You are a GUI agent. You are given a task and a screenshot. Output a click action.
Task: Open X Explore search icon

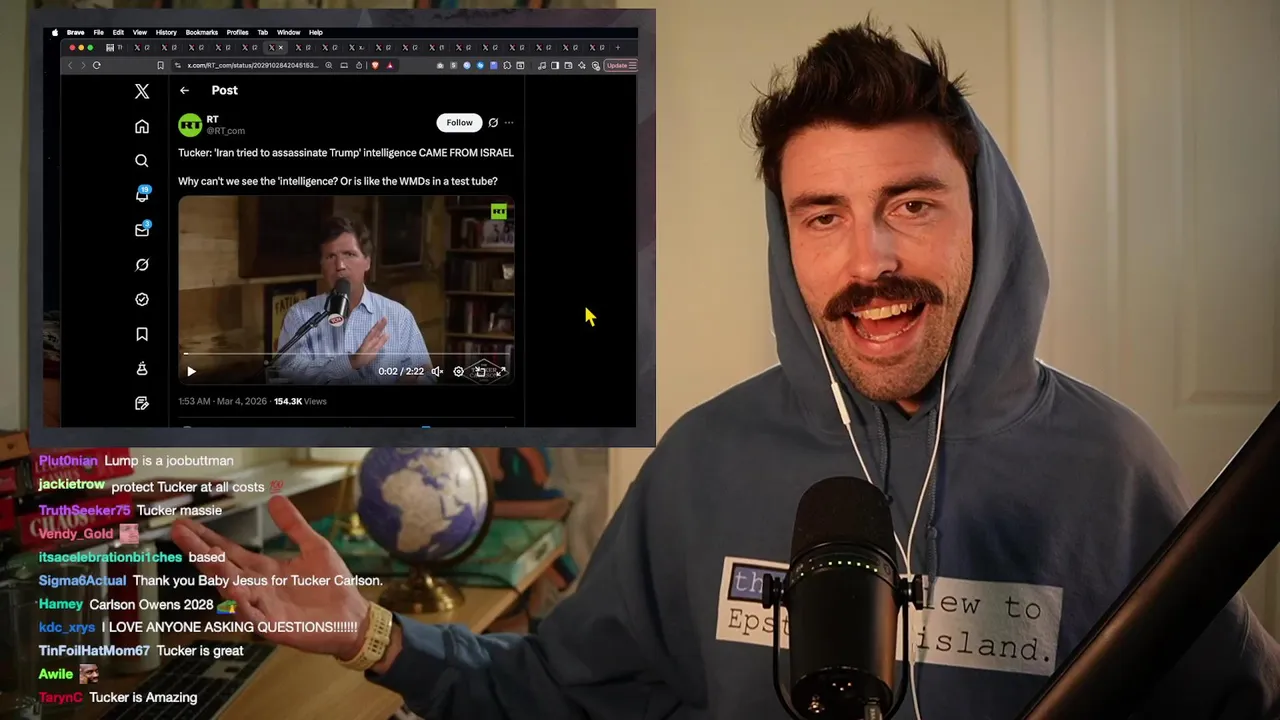click(142, 161)
